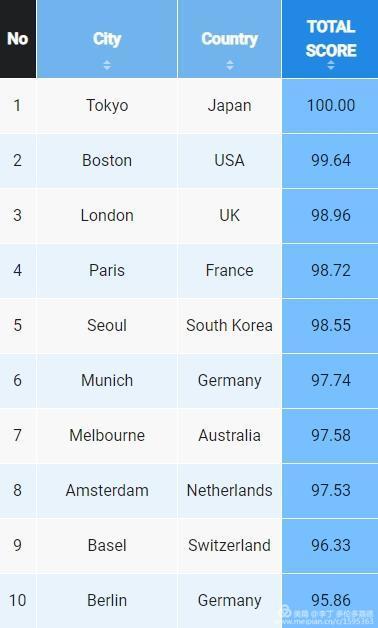Select the Country column header
378x628 pixels.
[x=229, y=39]
